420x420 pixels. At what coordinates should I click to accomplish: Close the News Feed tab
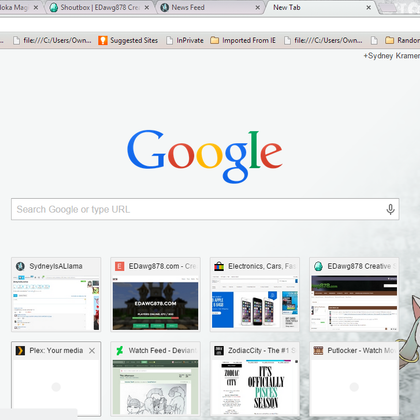click(258, 7)
